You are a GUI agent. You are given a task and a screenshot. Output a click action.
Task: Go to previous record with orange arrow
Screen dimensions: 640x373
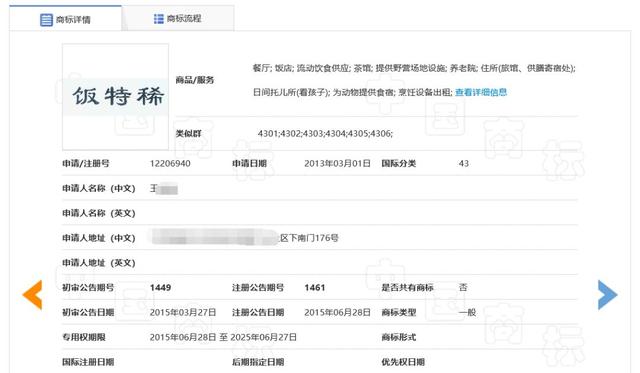[x=32, y=295]
